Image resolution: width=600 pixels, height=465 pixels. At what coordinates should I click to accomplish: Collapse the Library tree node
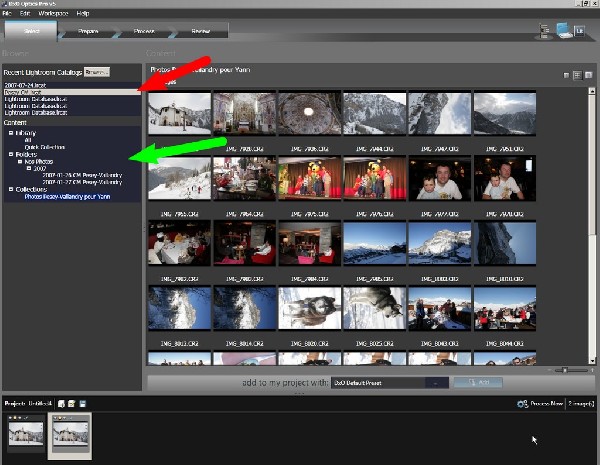[11, 133]
